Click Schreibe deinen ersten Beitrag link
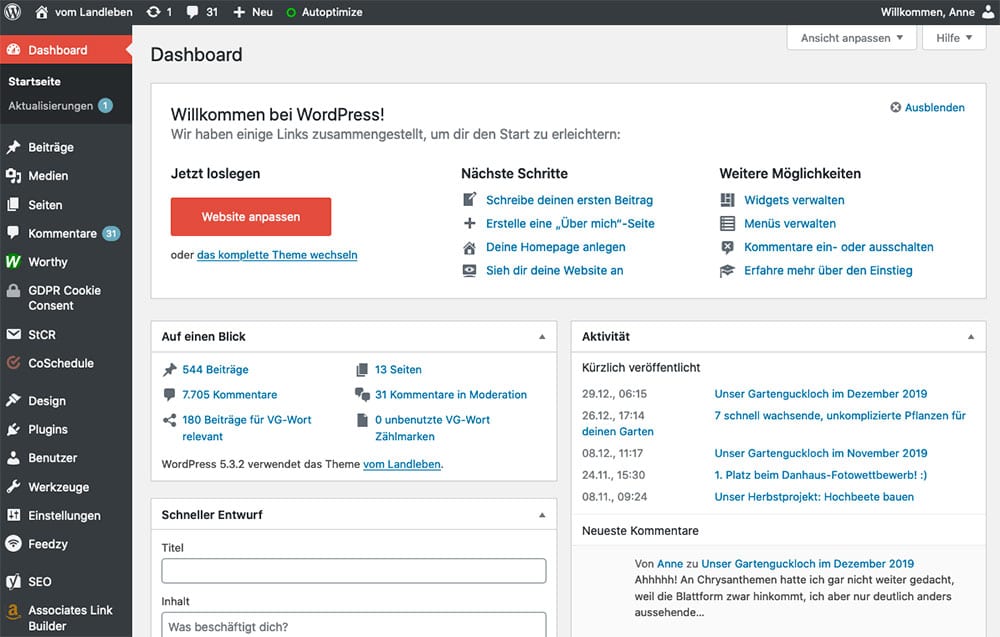Image resolution: width=1000 pixels, height=637 pixels. 569,200
